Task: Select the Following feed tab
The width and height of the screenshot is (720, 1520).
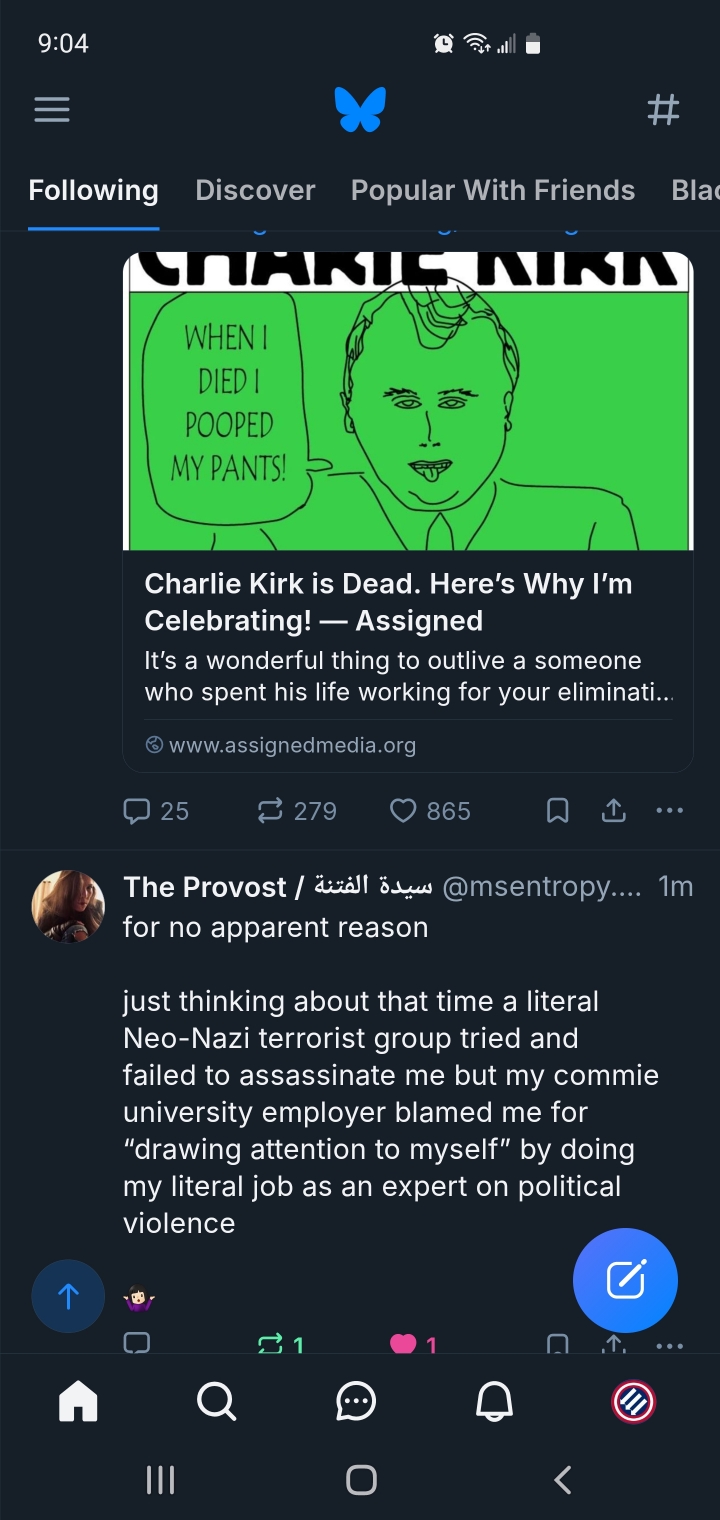Action: 93,190
